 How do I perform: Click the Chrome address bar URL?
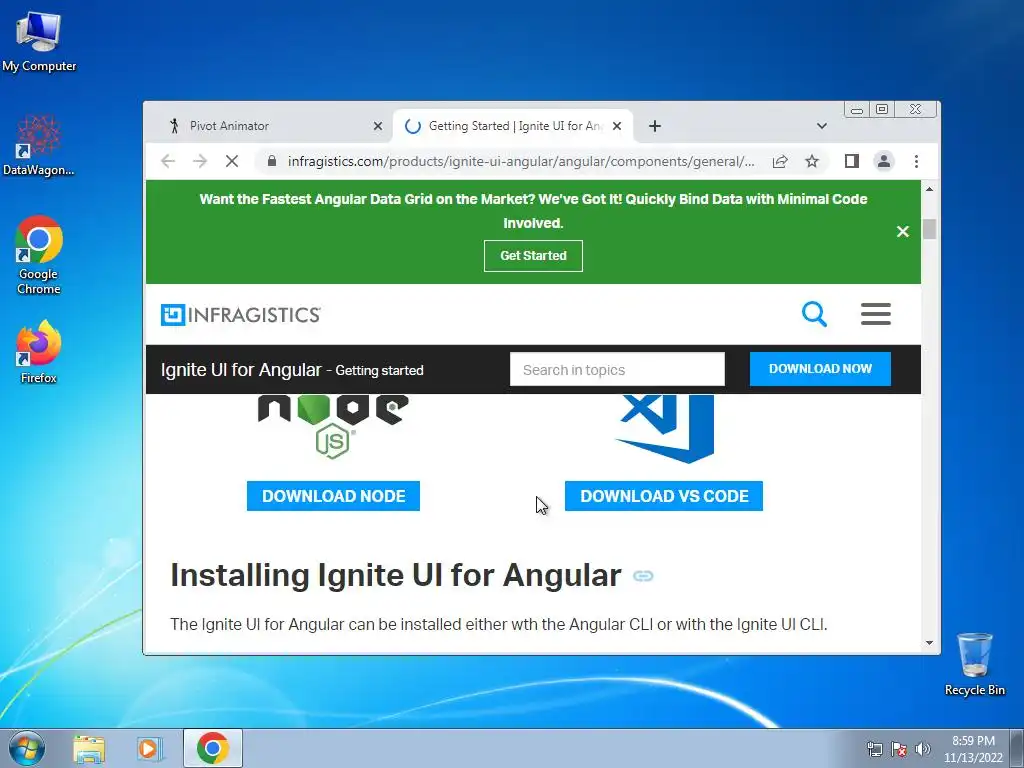point(520,161)
